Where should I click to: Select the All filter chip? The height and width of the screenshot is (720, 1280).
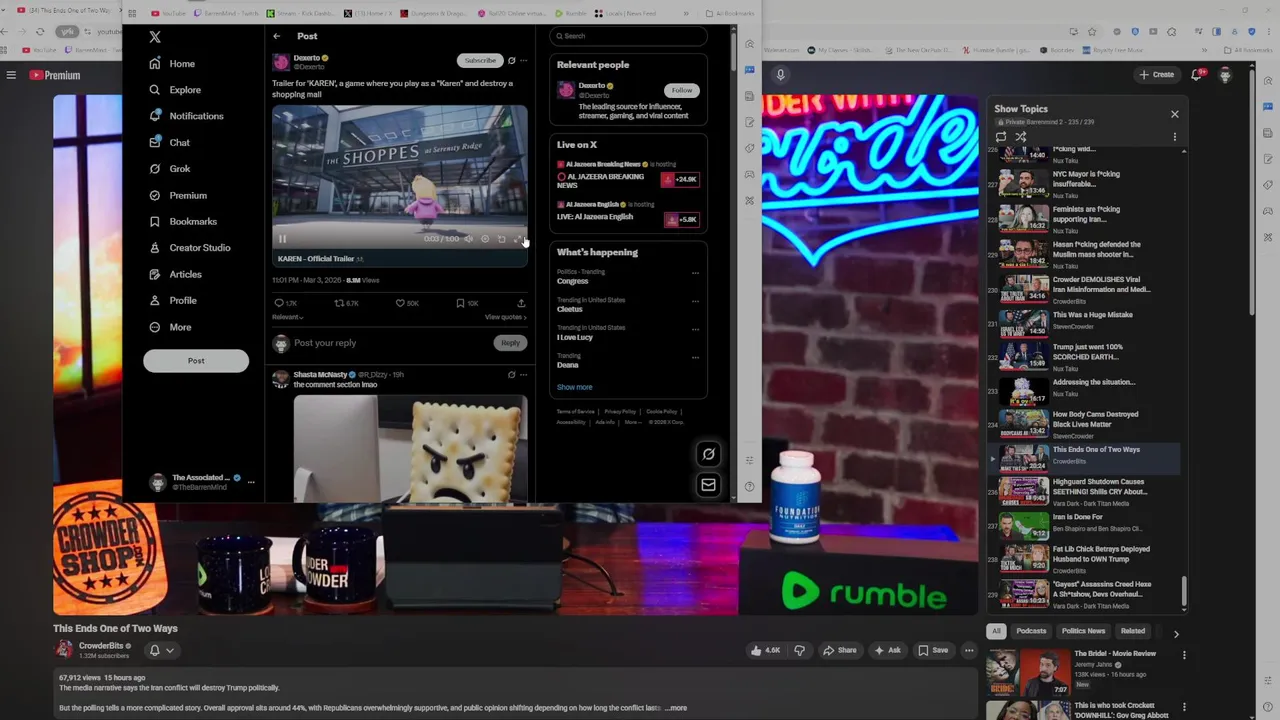coord(996,631)
